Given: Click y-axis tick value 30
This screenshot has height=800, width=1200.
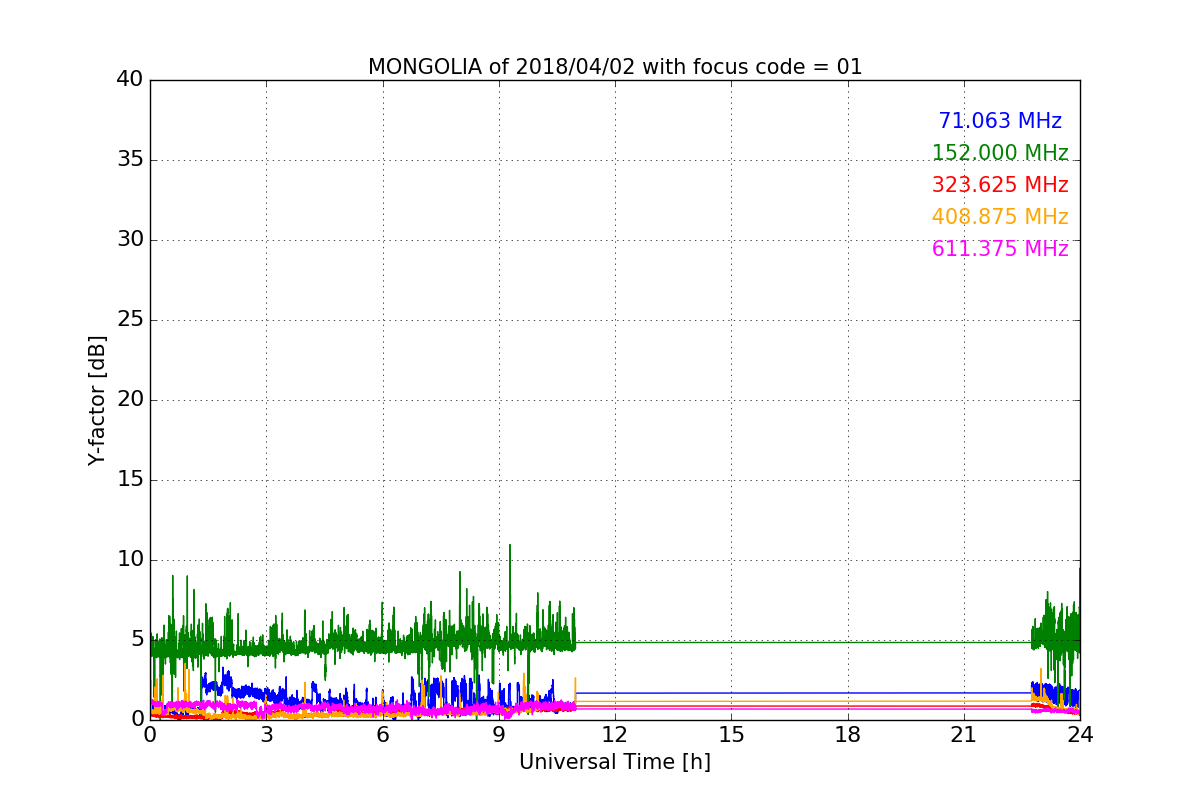Looking at the screenshot, I should tap(130, 240).
